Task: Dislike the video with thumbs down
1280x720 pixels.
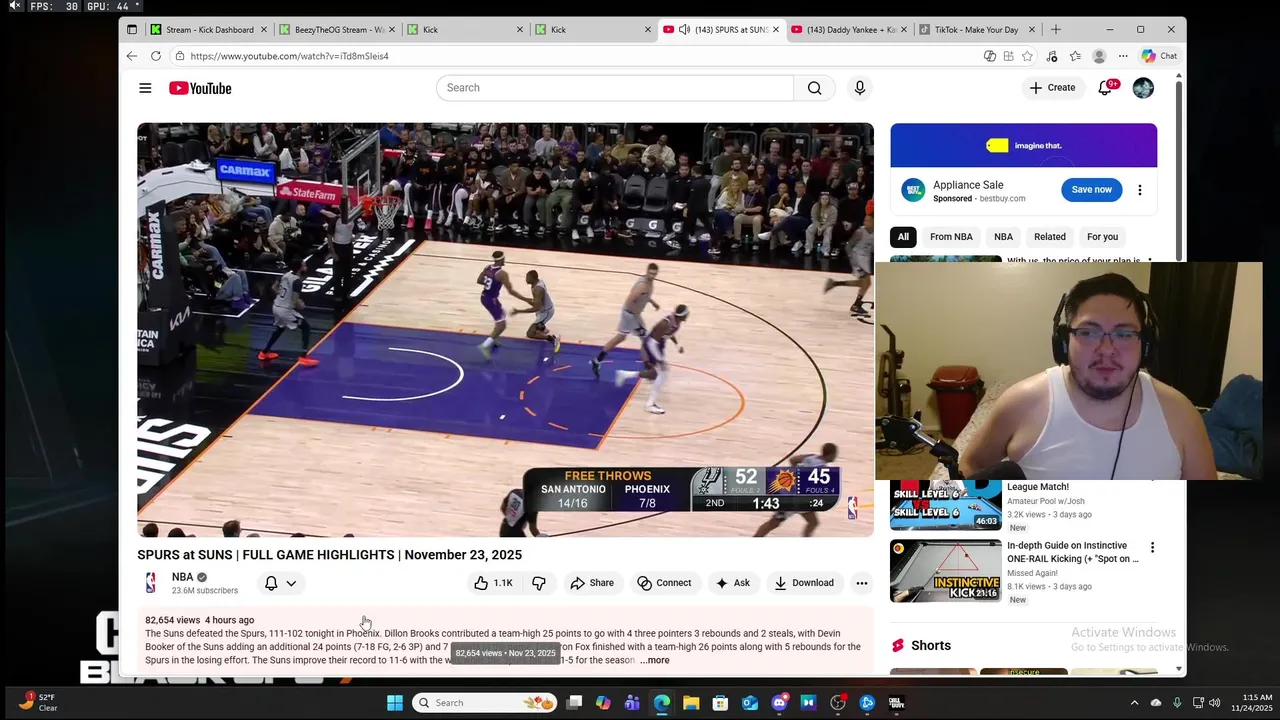Action: [x=538, y=583]
